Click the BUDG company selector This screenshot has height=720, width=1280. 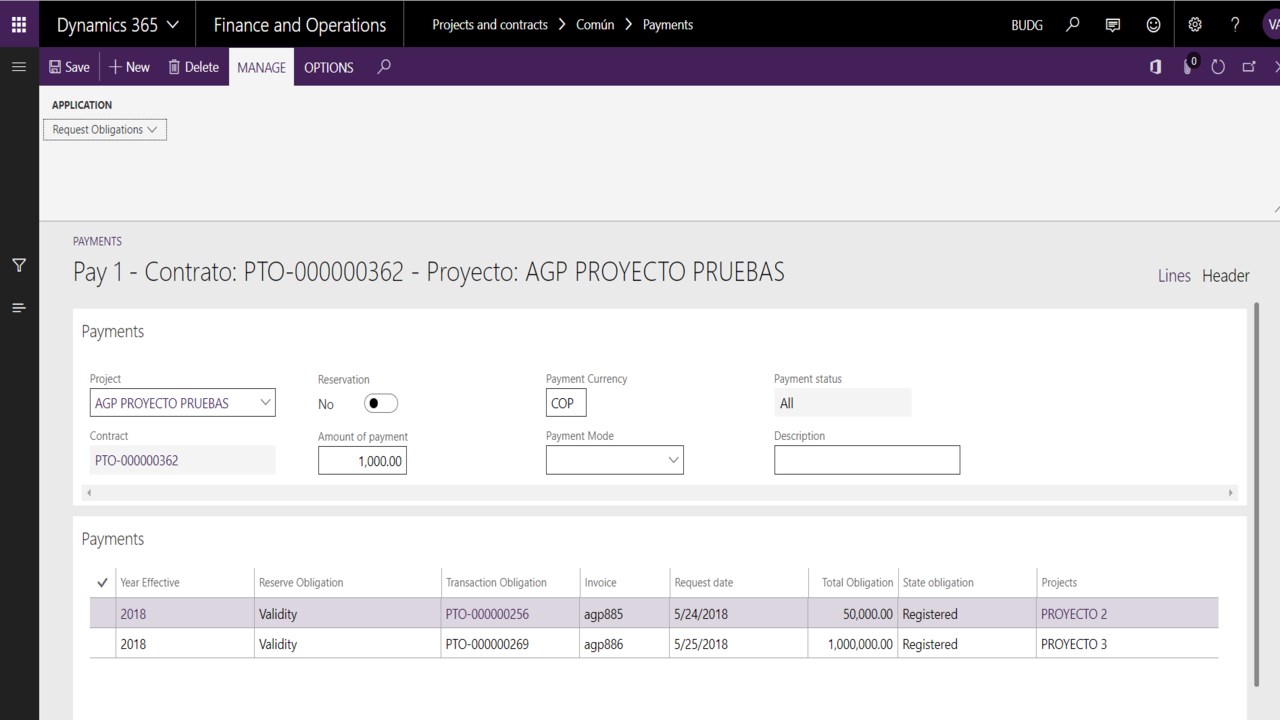pyautogui.click(x=1027, y=25)
